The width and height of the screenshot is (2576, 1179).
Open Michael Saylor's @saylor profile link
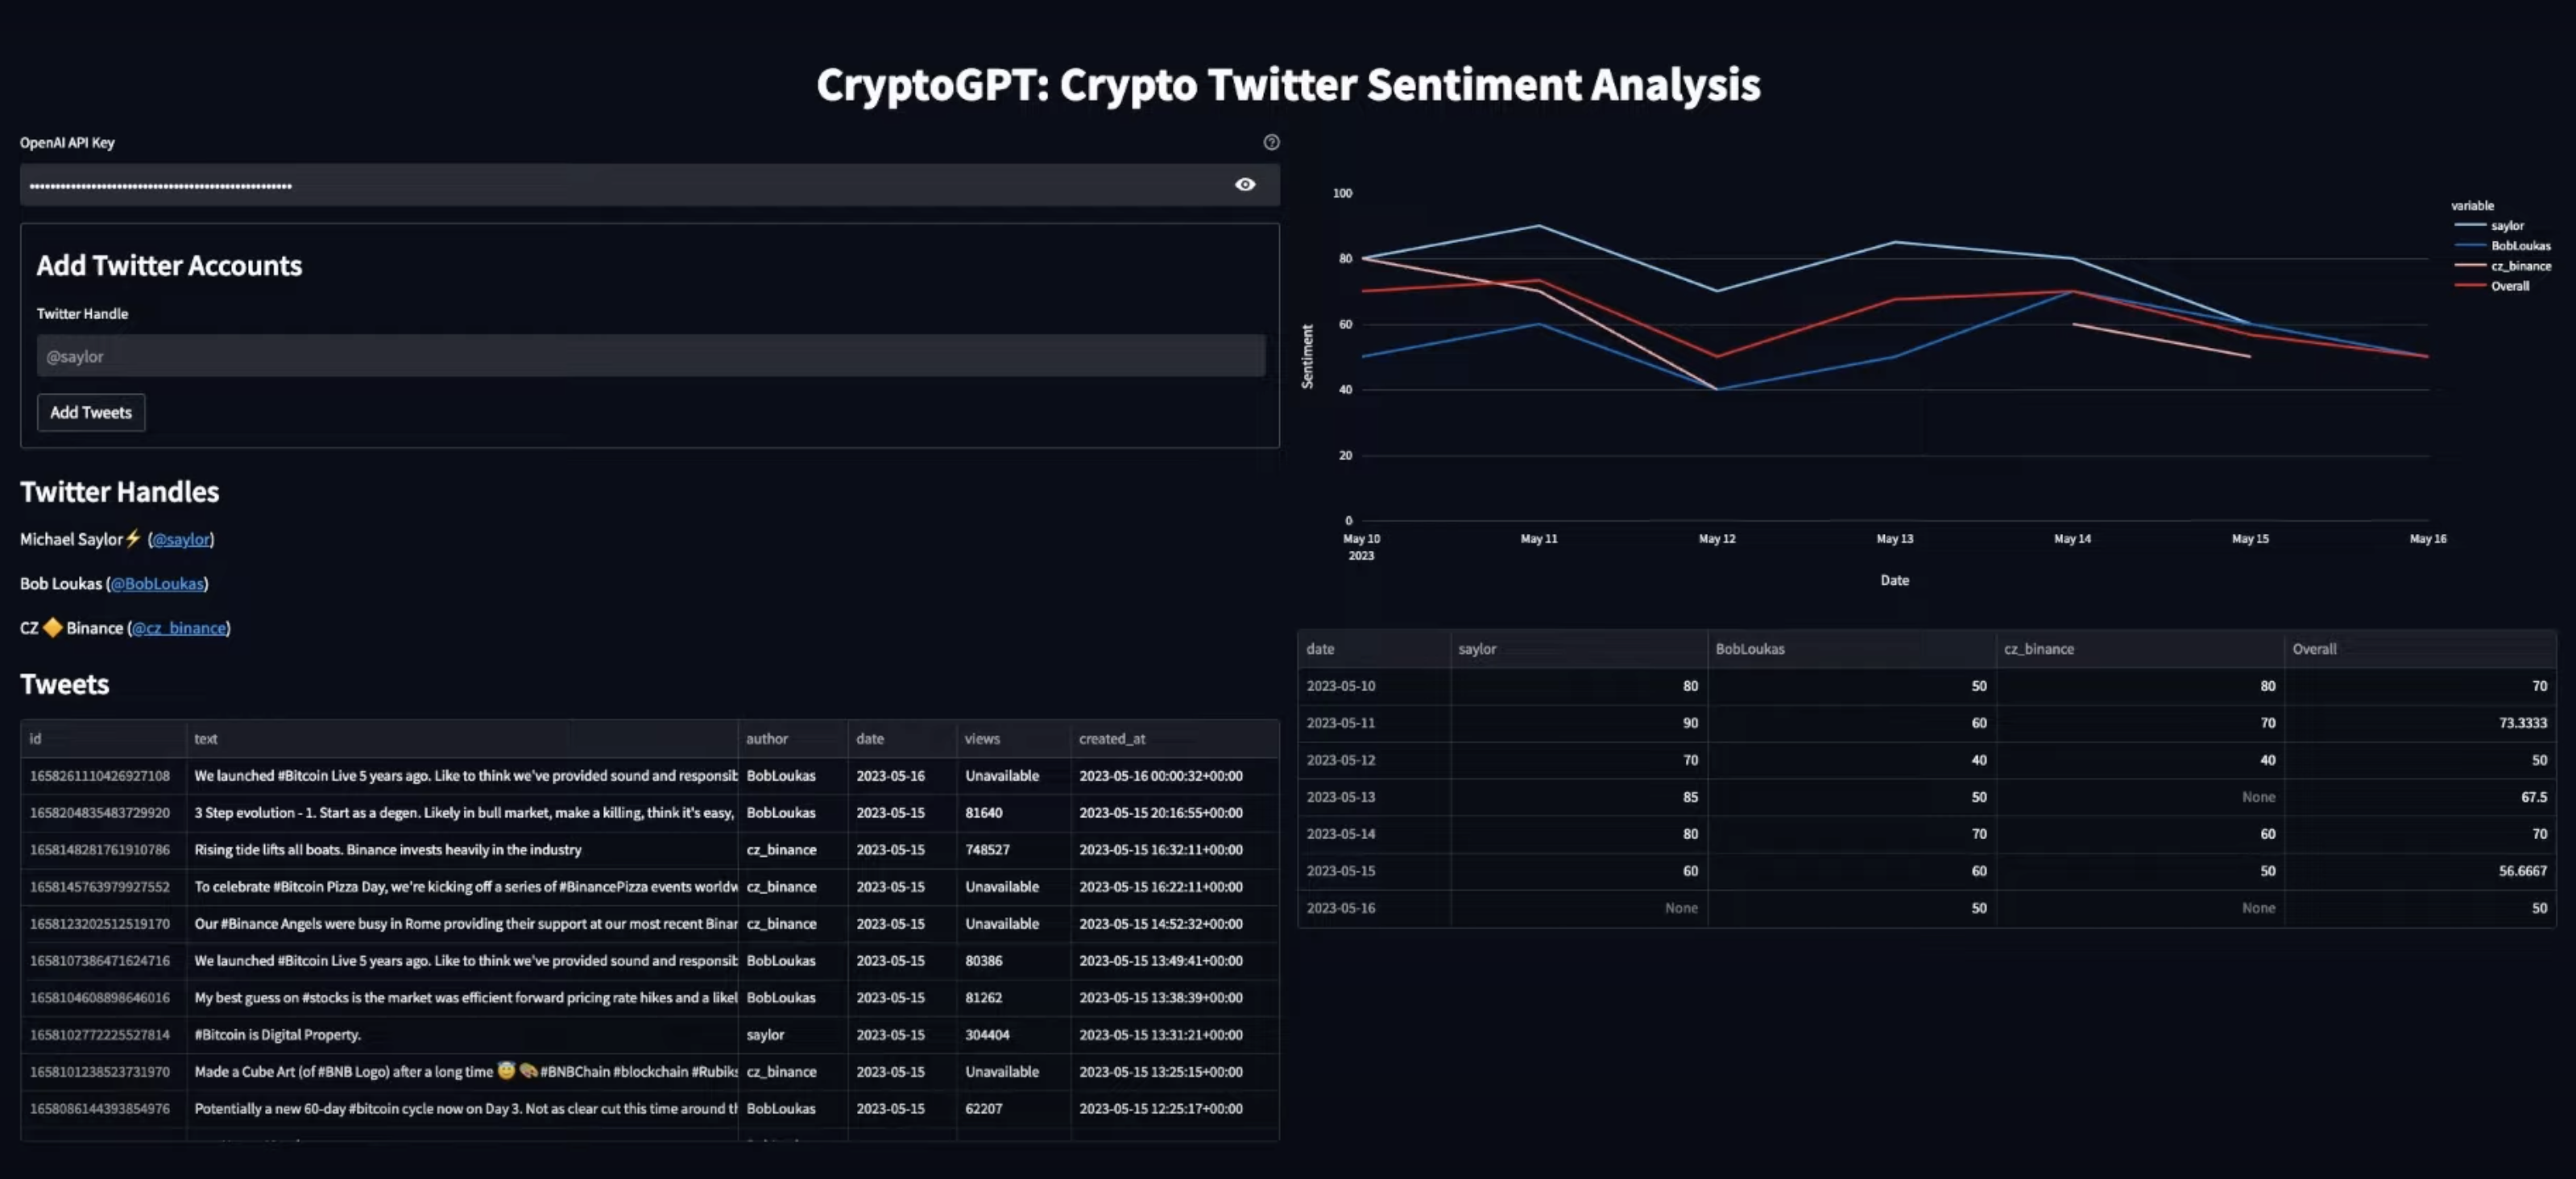[182, 539]
